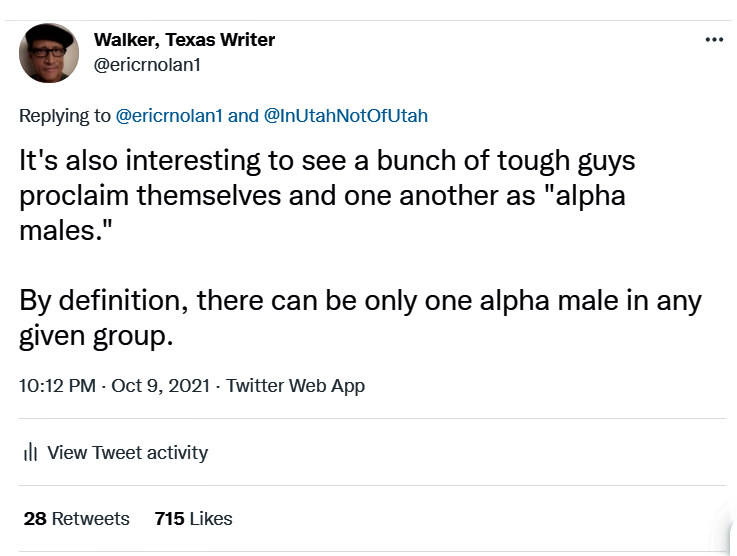Open the three-dot More options menu
The height and width of the screenshot is (556, 737).
point(714,40)
